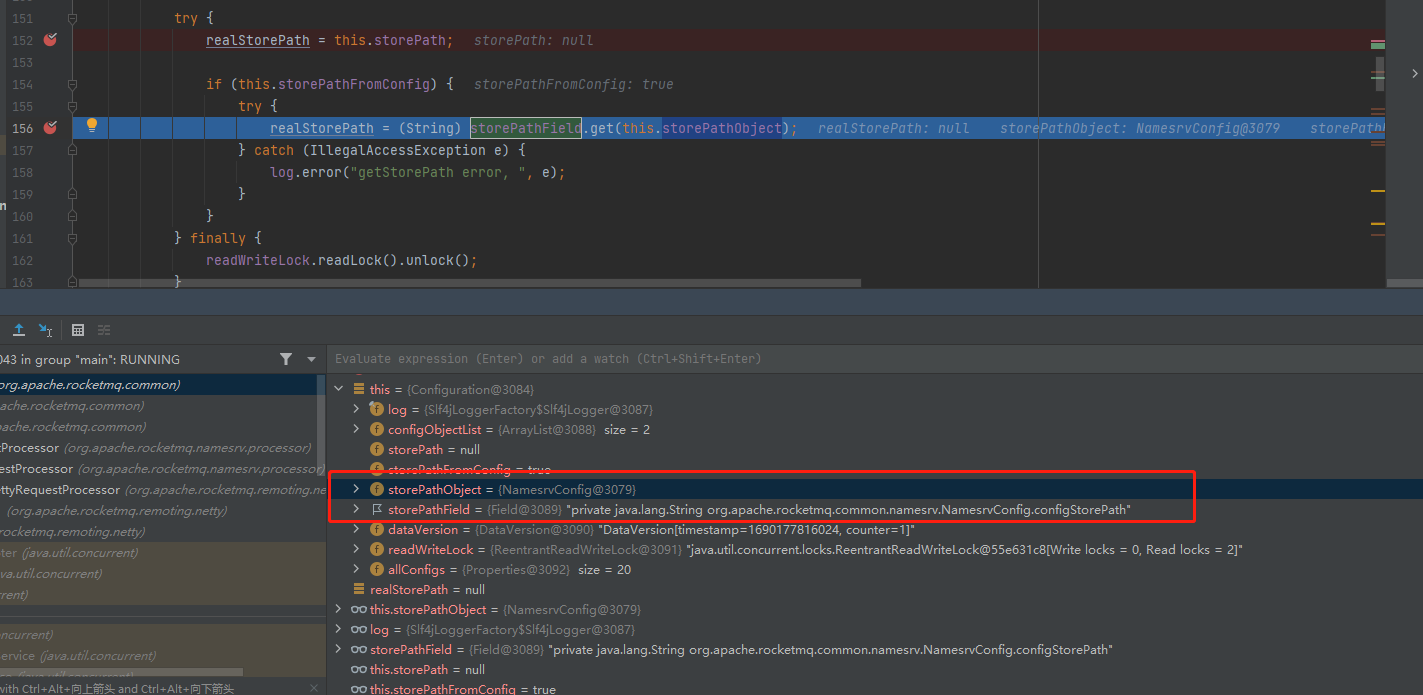Click this.storePathObject in line 156
The image size is (1423, 695).
(702, 128)
